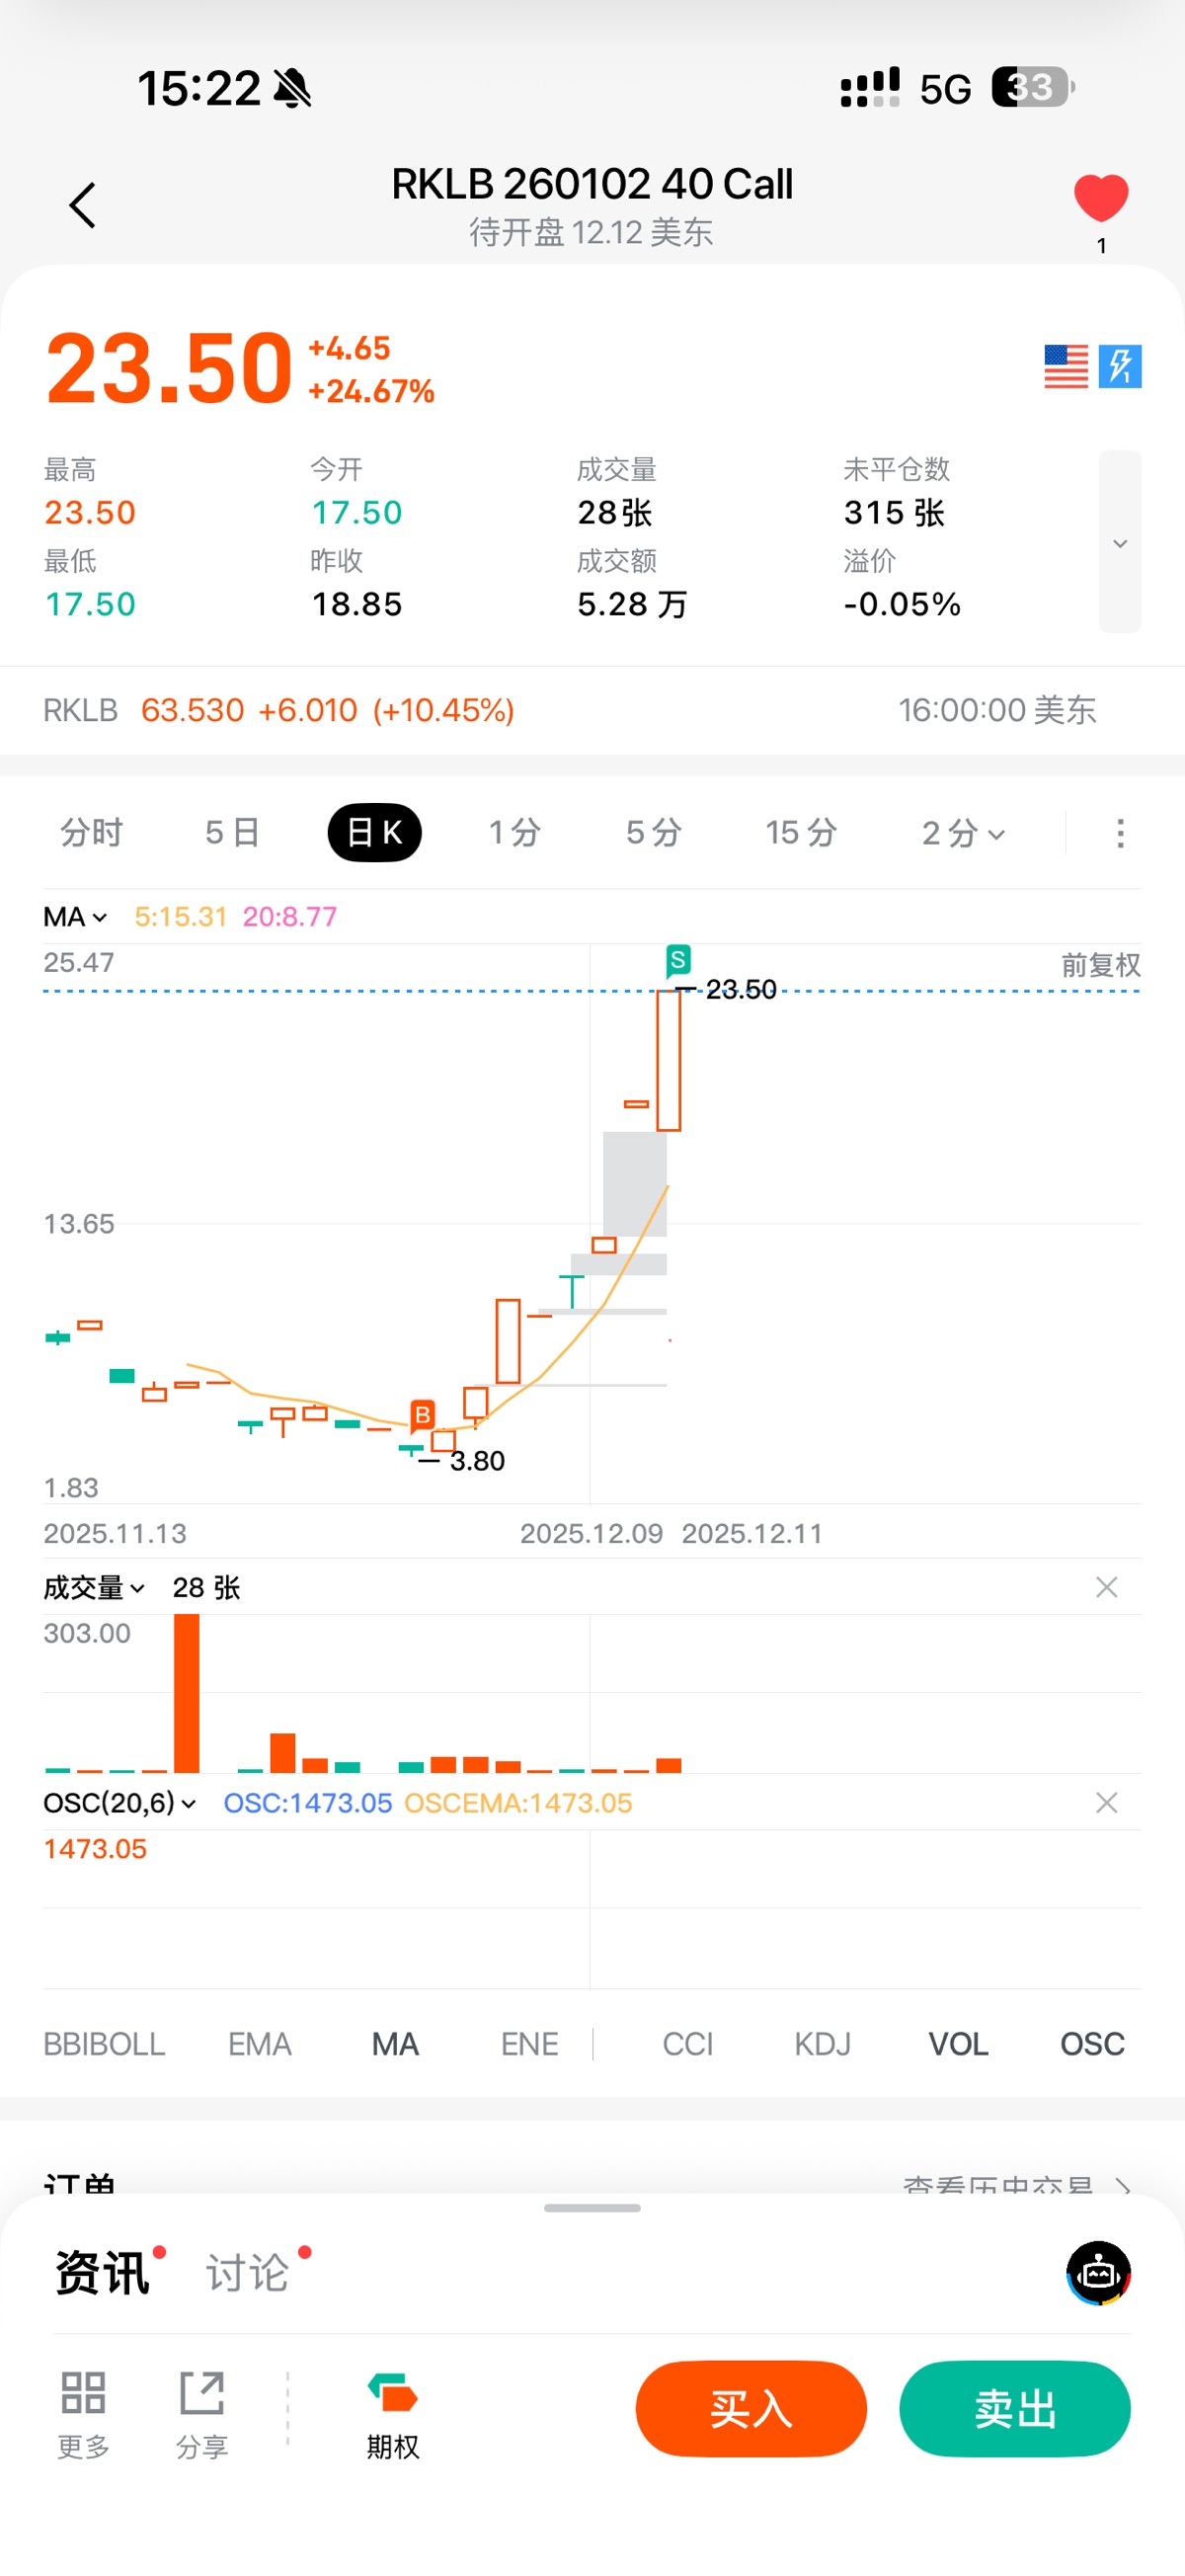This screenshot has width=1185, height=2576.
Task: Open the three-dot chart options menu
Action: (x=1120, y=833)
